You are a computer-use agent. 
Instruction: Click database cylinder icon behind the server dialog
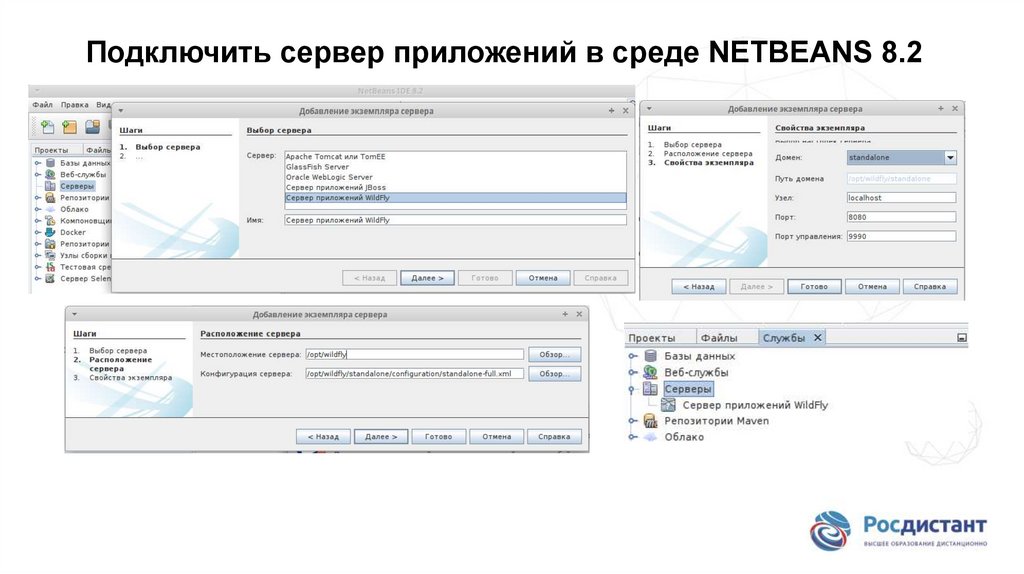click(x=50, y=163)
